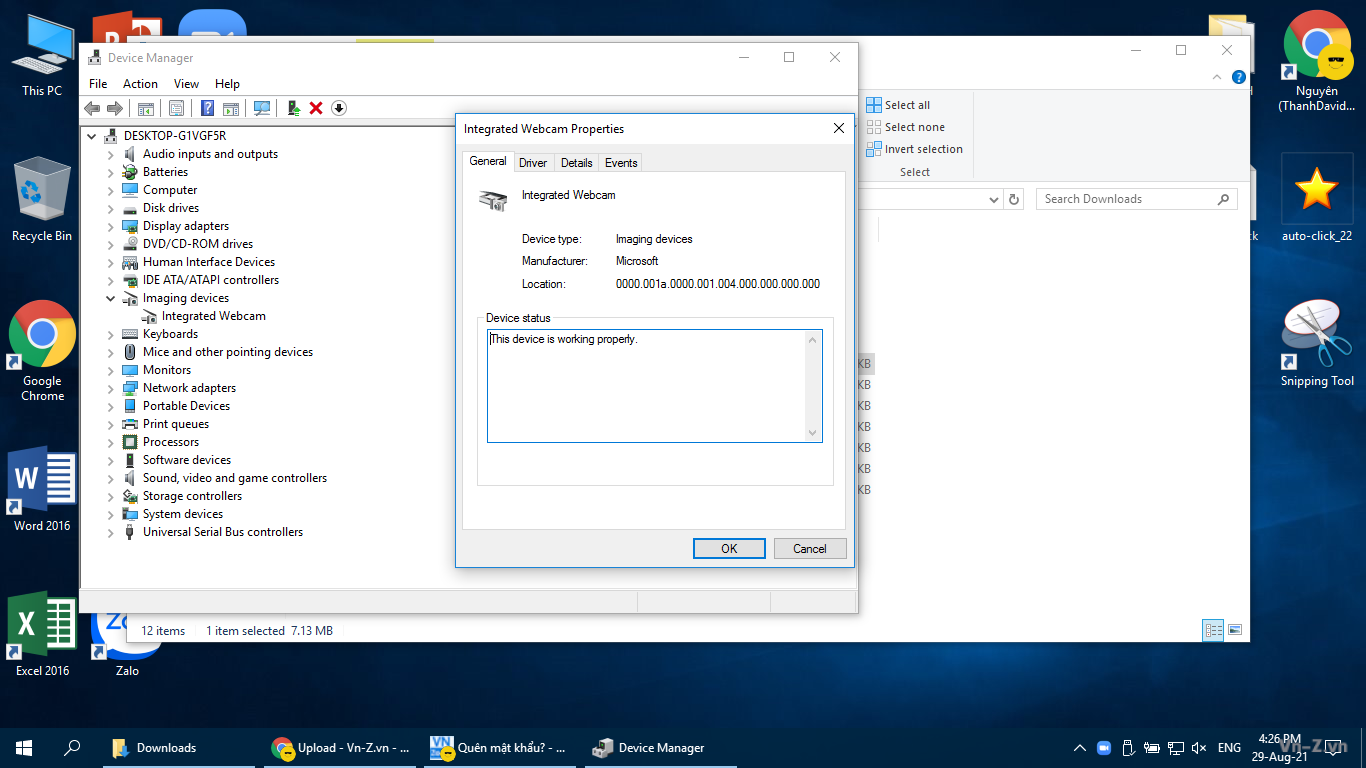Select DVD/CD-ROM drives
Image resolution: width=1366 pixels, height=768 pixels.
(x=198, y=244)
